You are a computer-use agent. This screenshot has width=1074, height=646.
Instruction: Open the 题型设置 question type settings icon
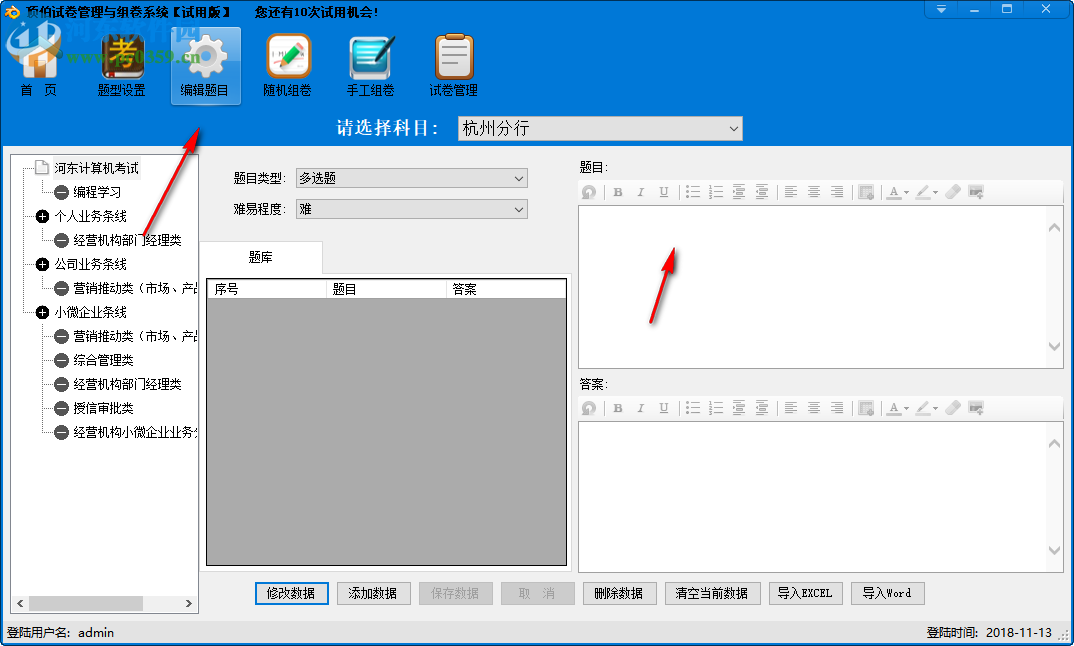[122, 63]
